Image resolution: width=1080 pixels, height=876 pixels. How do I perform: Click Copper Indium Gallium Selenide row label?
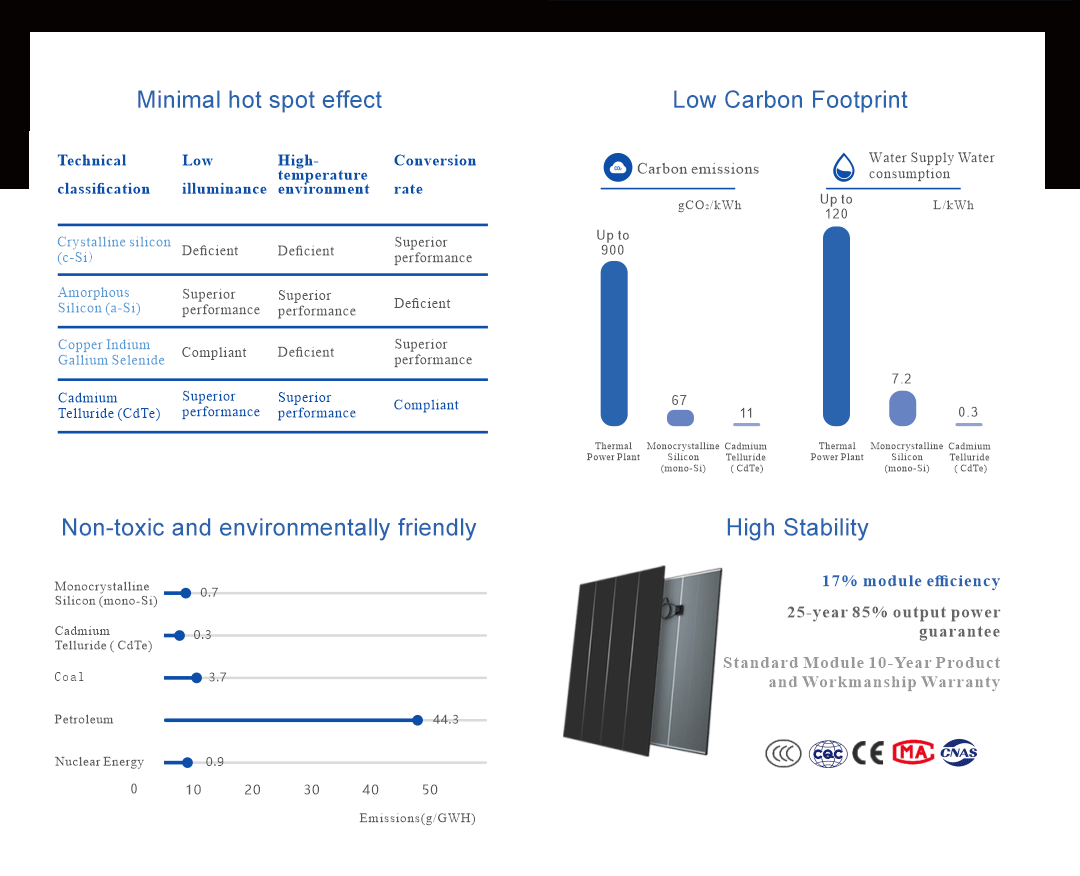click(x=111, y=353)
